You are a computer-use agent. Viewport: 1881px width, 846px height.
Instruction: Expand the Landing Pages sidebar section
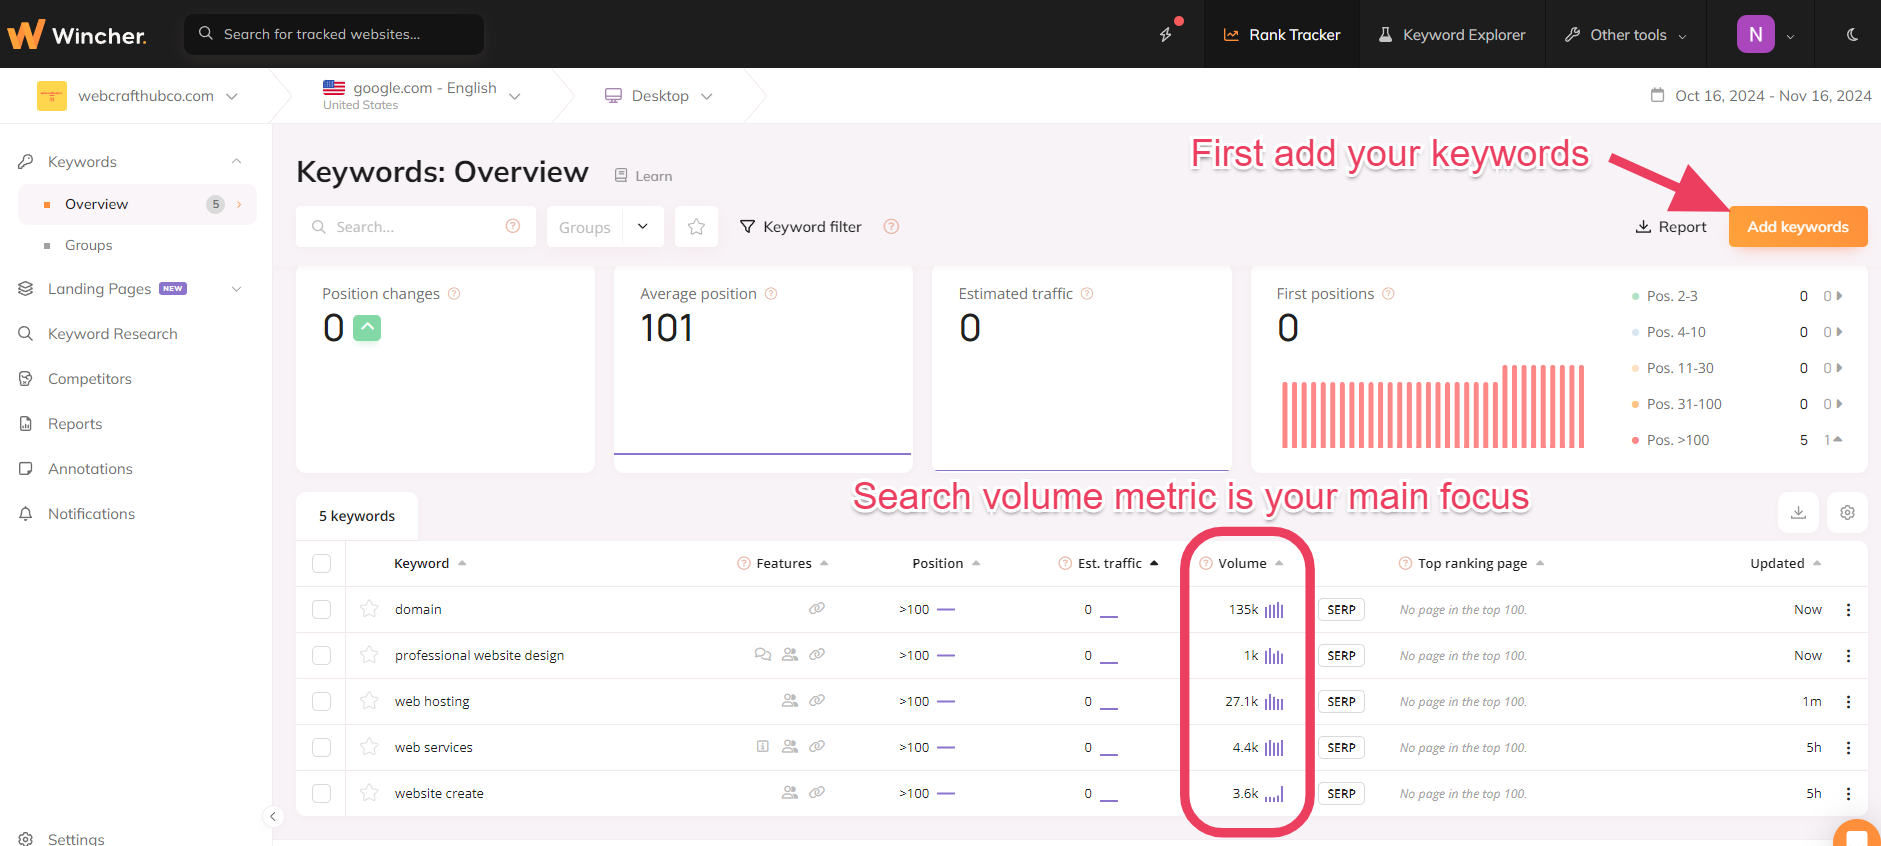pyautogui.click(x=237, y=289)
